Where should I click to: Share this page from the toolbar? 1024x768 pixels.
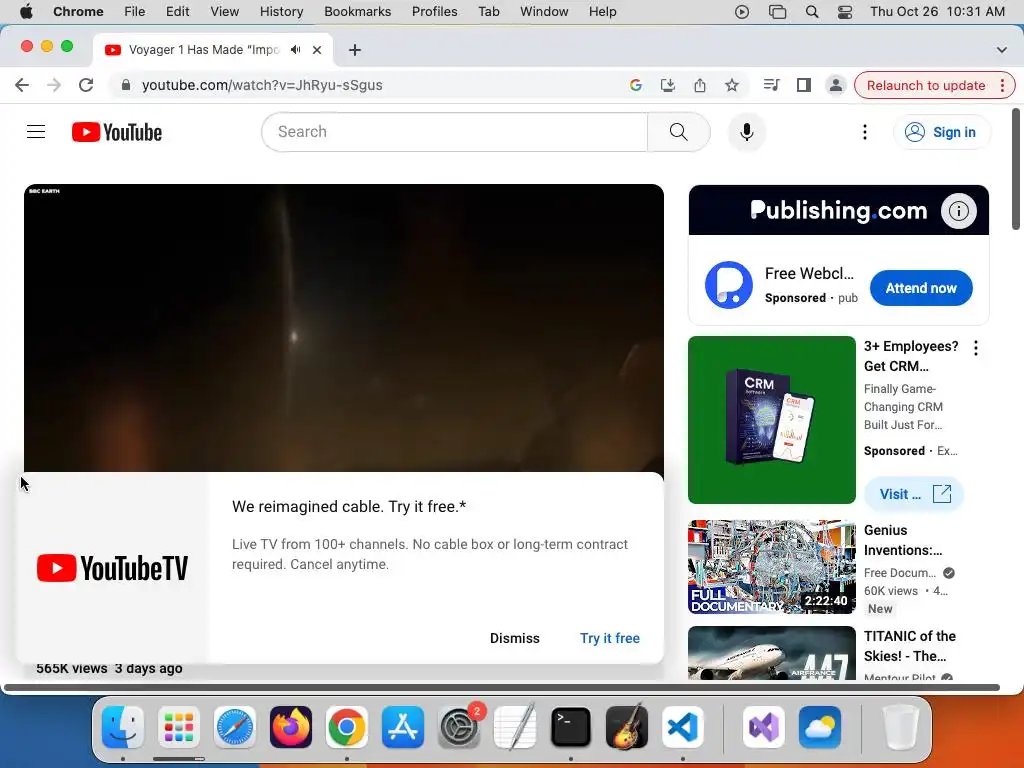point(699,85)
